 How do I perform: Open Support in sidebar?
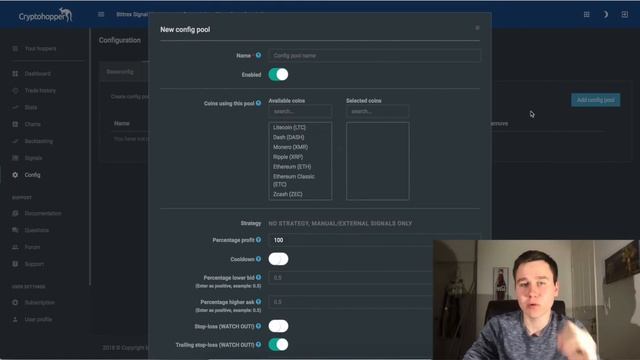pos(34,264)
